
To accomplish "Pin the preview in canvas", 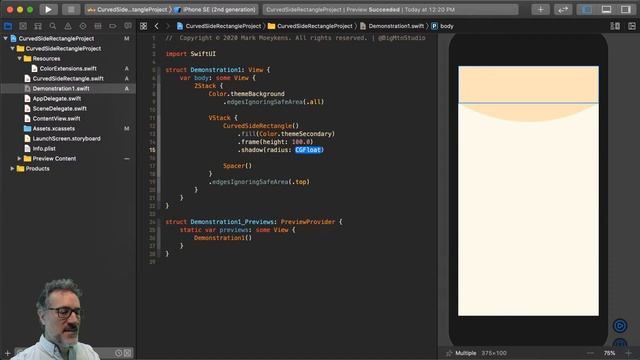I will [x=449, y=353].
